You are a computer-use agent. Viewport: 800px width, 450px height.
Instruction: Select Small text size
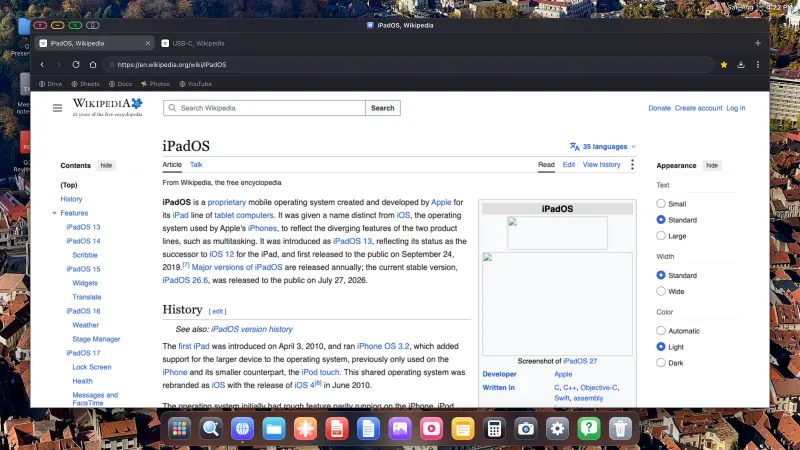coord(661,204)
